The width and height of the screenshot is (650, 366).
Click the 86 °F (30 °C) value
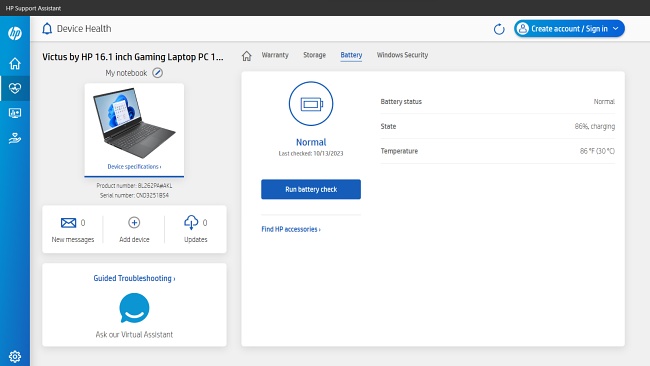(x=597, y=151)
